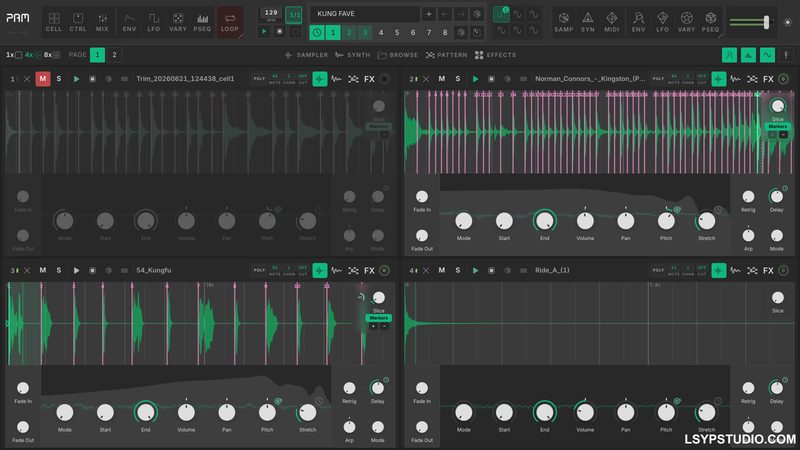Select pattern slot 4
This screenshot has height=450, width=800.
tap(381, 32)
